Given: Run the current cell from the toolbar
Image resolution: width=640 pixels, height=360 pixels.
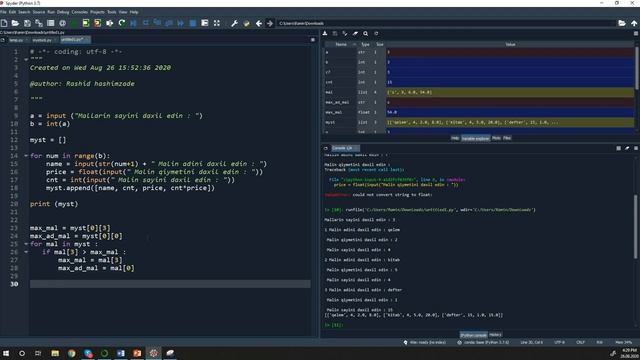Looking at the screenshot, I should tap(86, 23).
